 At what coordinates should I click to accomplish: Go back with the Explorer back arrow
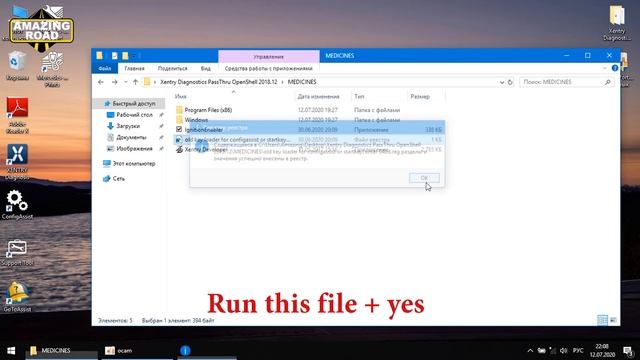click(101, 82)
